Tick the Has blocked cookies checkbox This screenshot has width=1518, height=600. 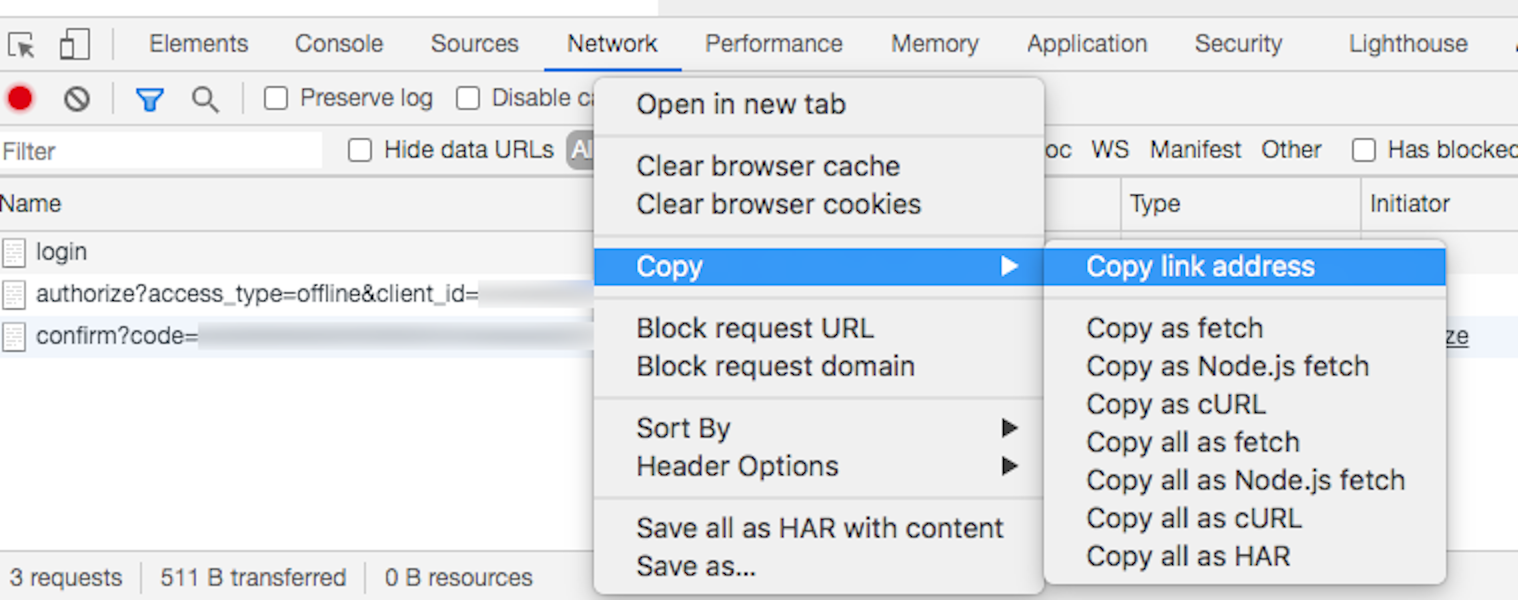point(1363,150)
